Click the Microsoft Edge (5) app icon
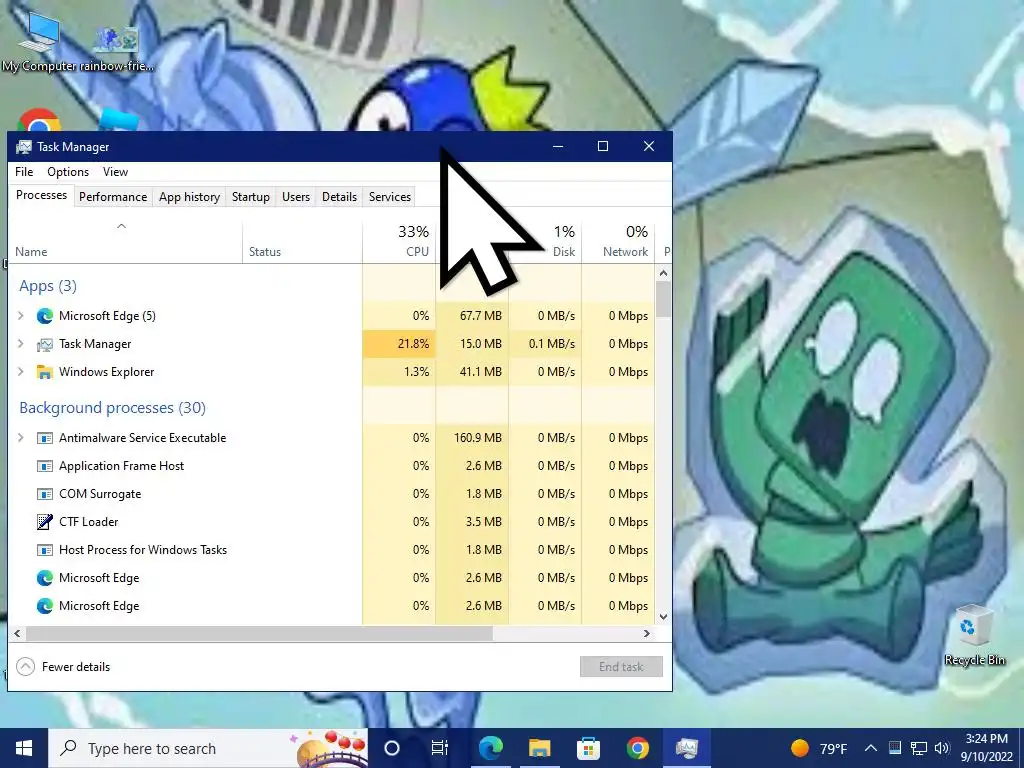This screenshot has height=768, width=1024. [x=44, y=316]
